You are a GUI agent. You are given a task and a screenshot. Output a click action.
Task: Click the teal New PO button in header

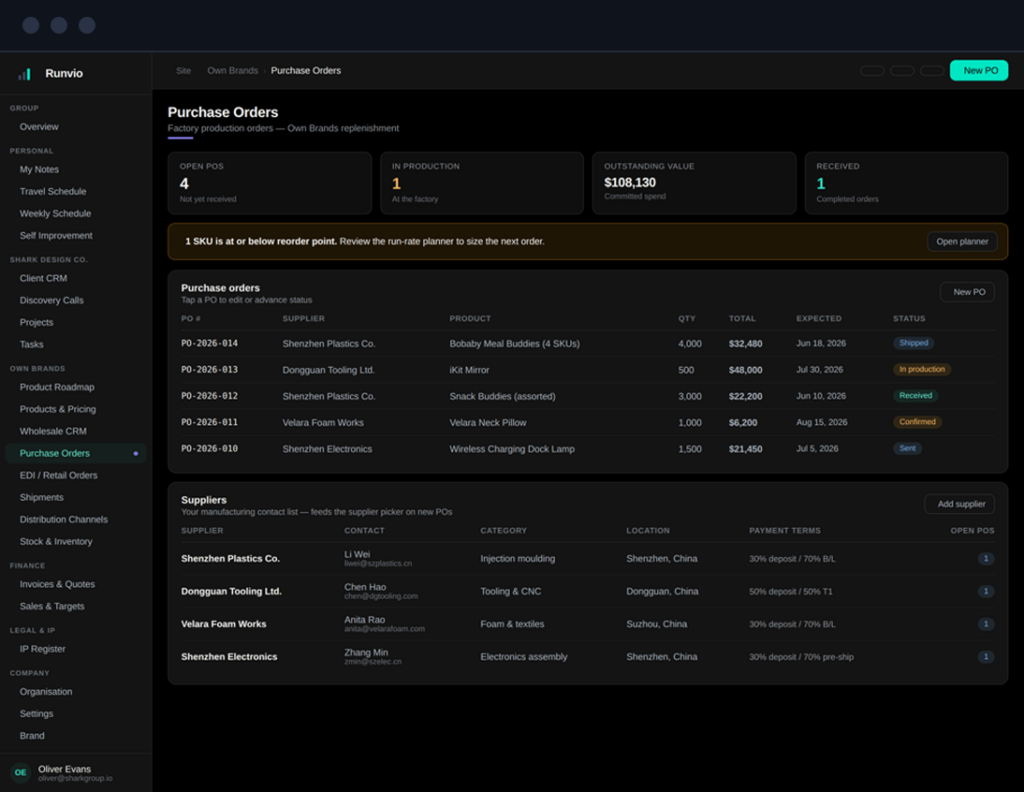pos(979,71)
